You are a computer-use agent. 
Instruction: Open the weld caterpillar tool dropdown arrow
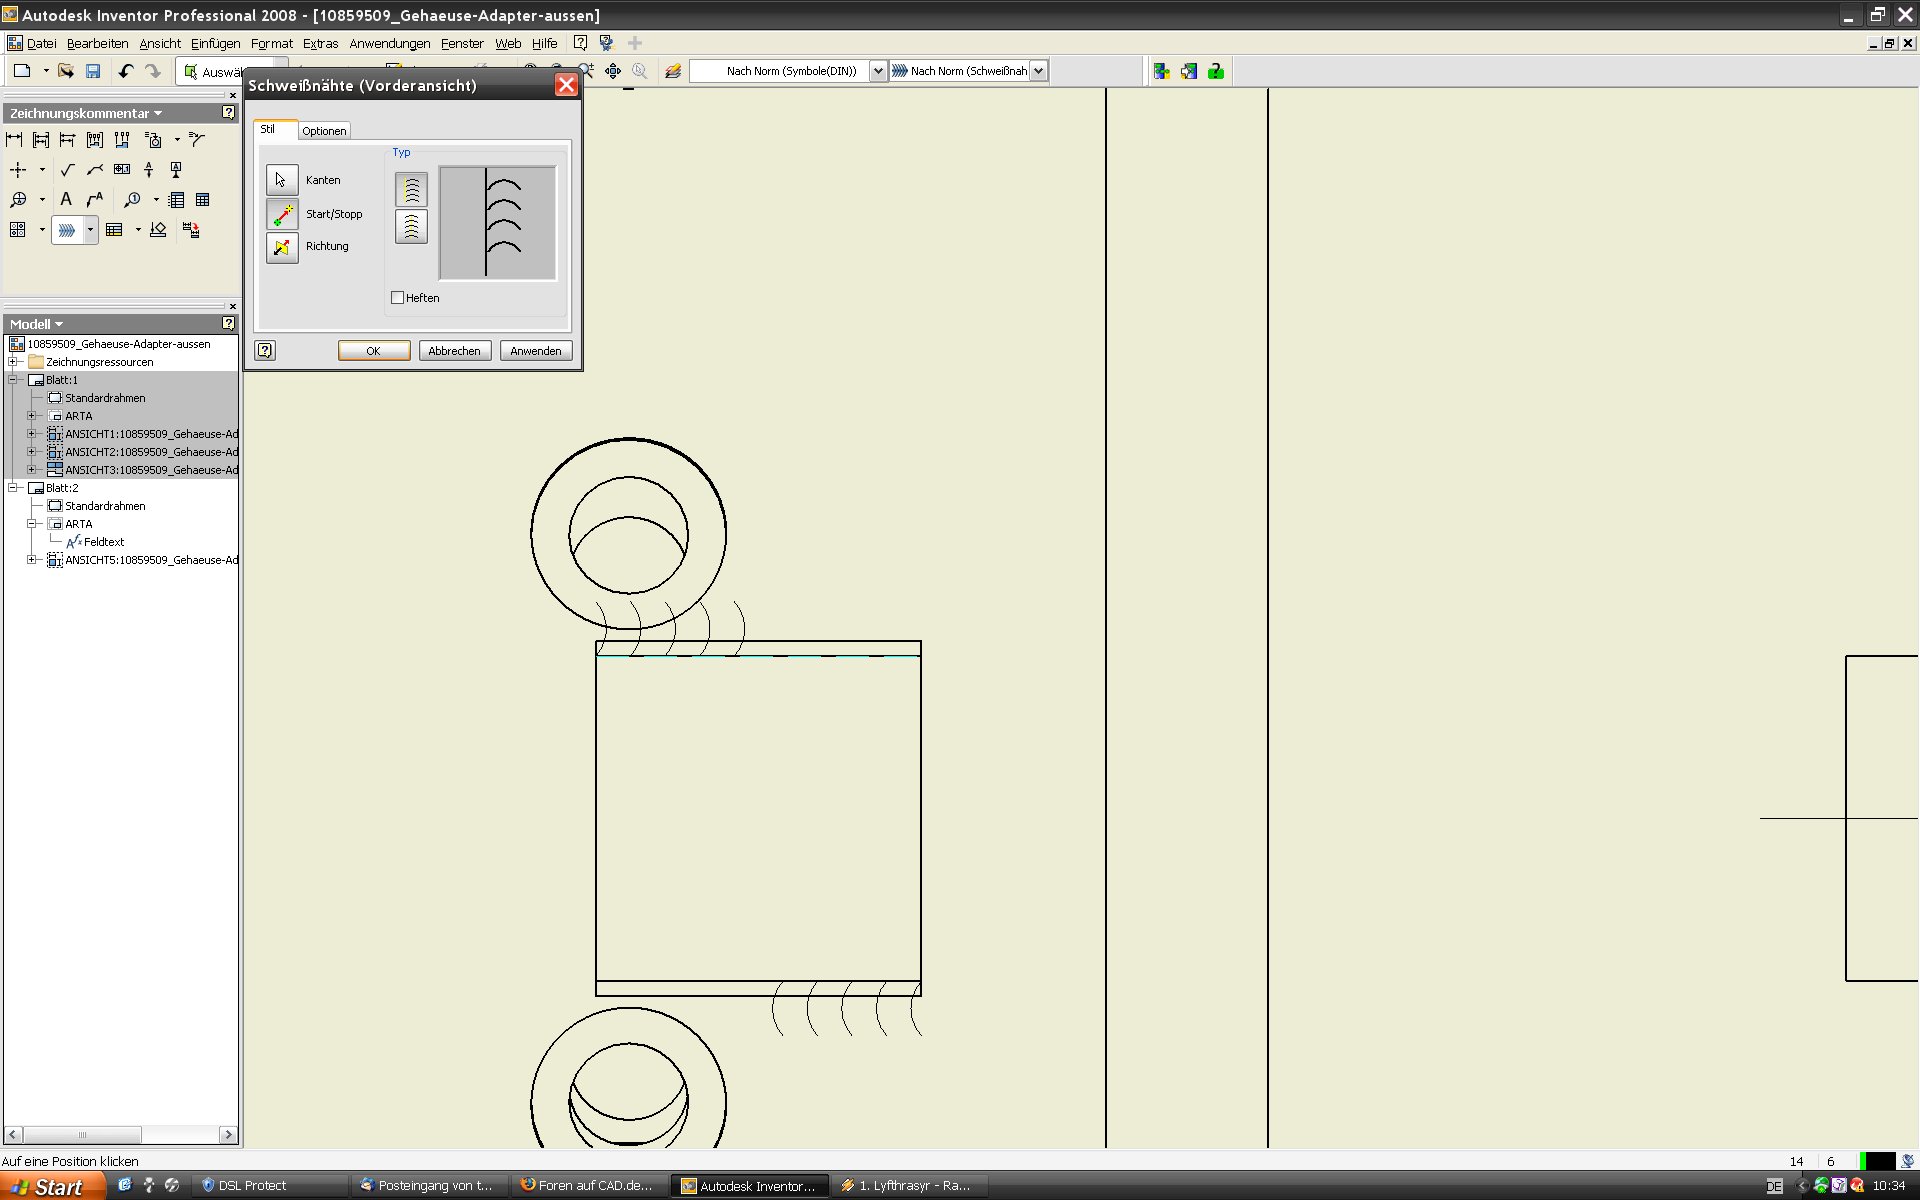tap(90, 230)
